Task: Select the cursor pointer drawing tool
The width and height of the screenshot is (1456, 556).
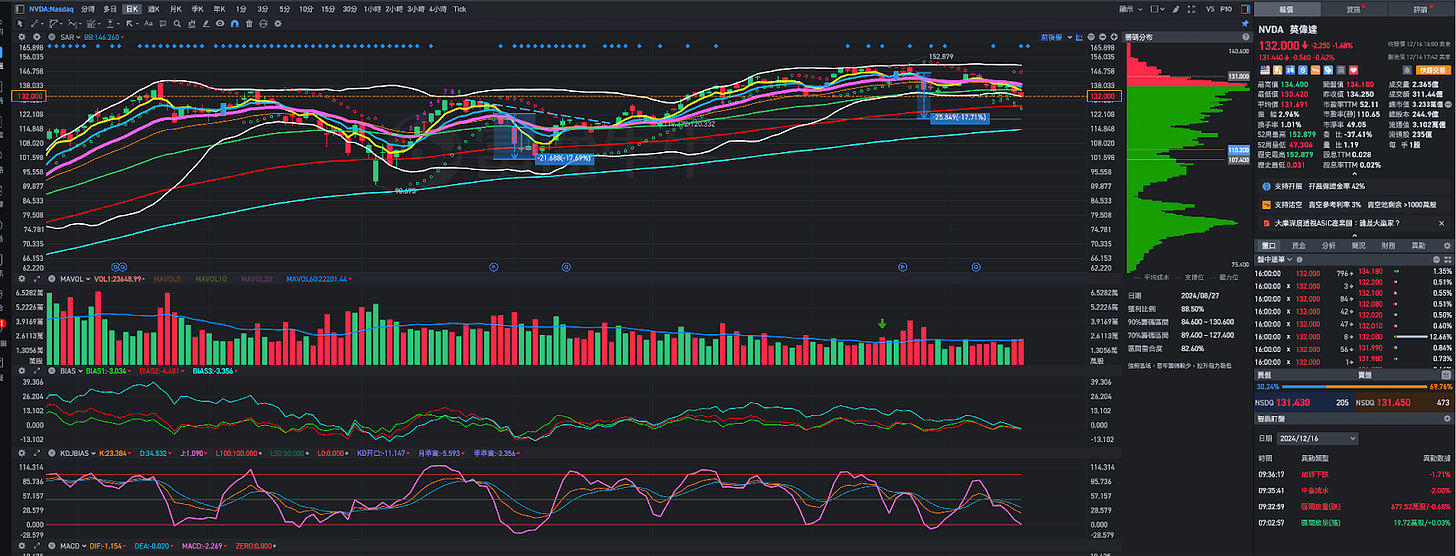Action: pos(19,24)
